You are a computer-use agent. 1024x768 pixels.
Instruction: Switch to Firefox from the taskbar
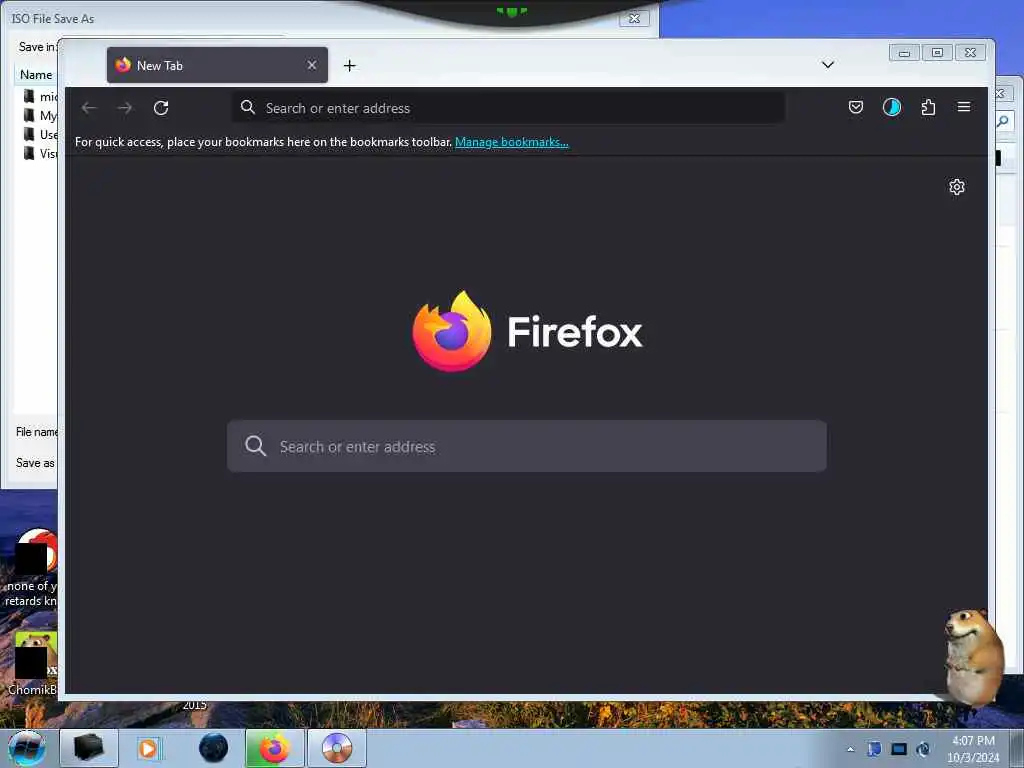(275, 748)
